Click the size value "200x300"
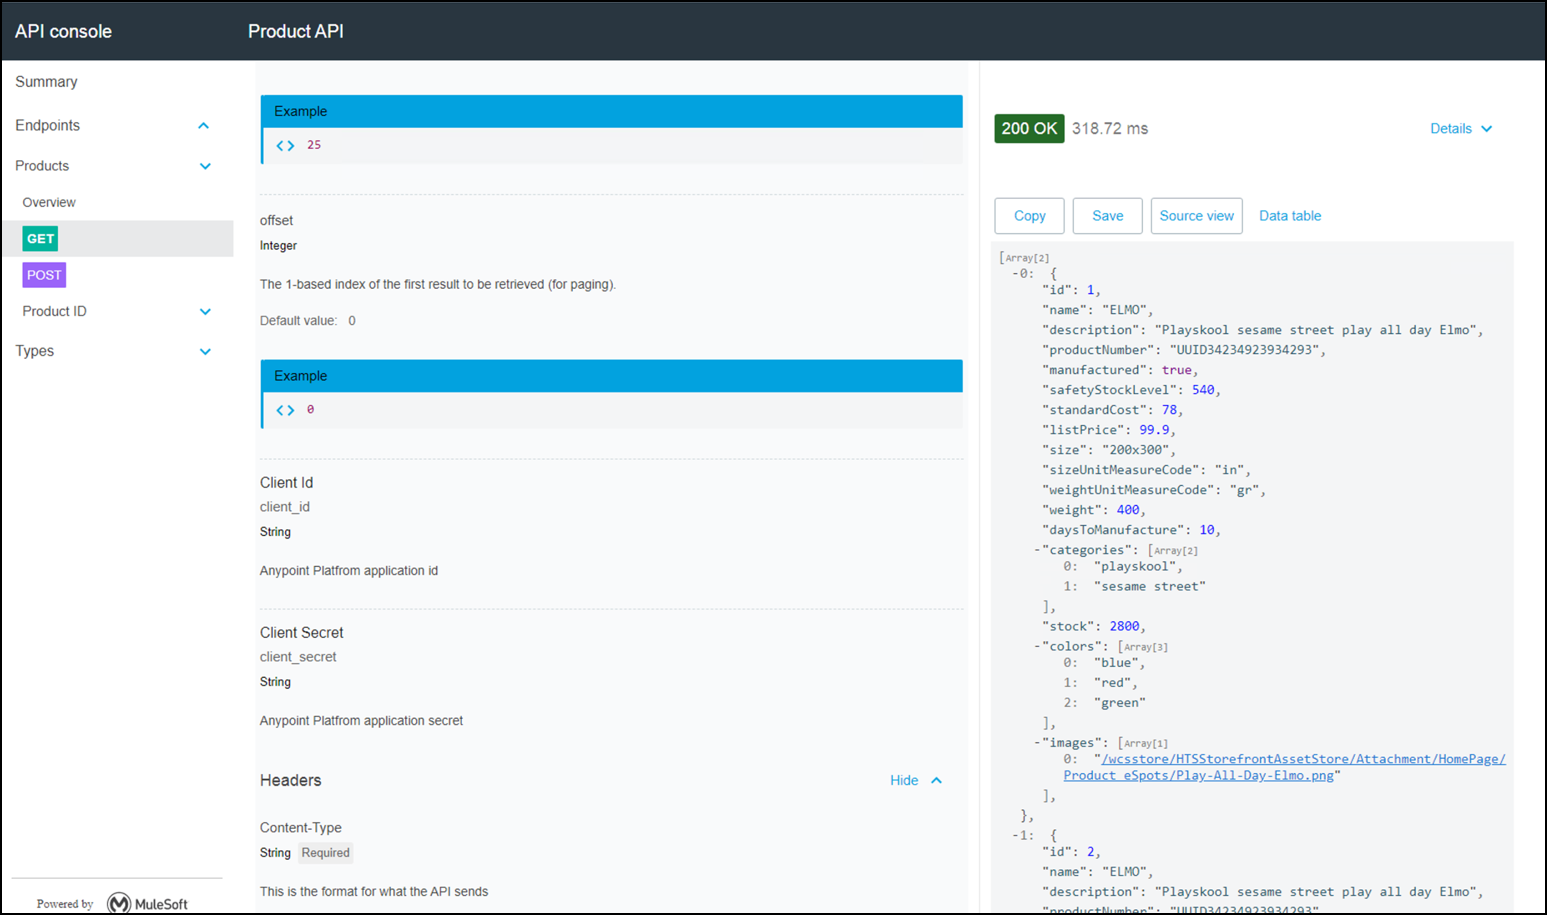 tap(1135, 450)
